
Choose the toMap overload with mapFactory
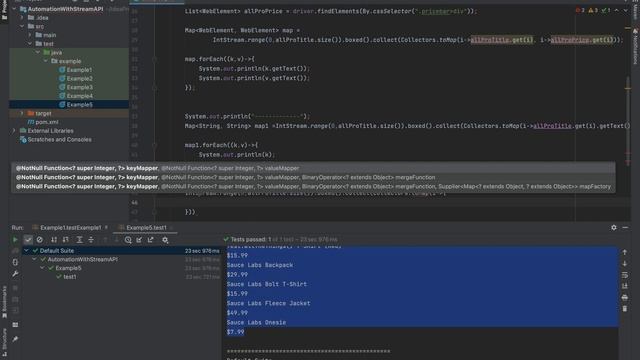[x=313, y=187]
